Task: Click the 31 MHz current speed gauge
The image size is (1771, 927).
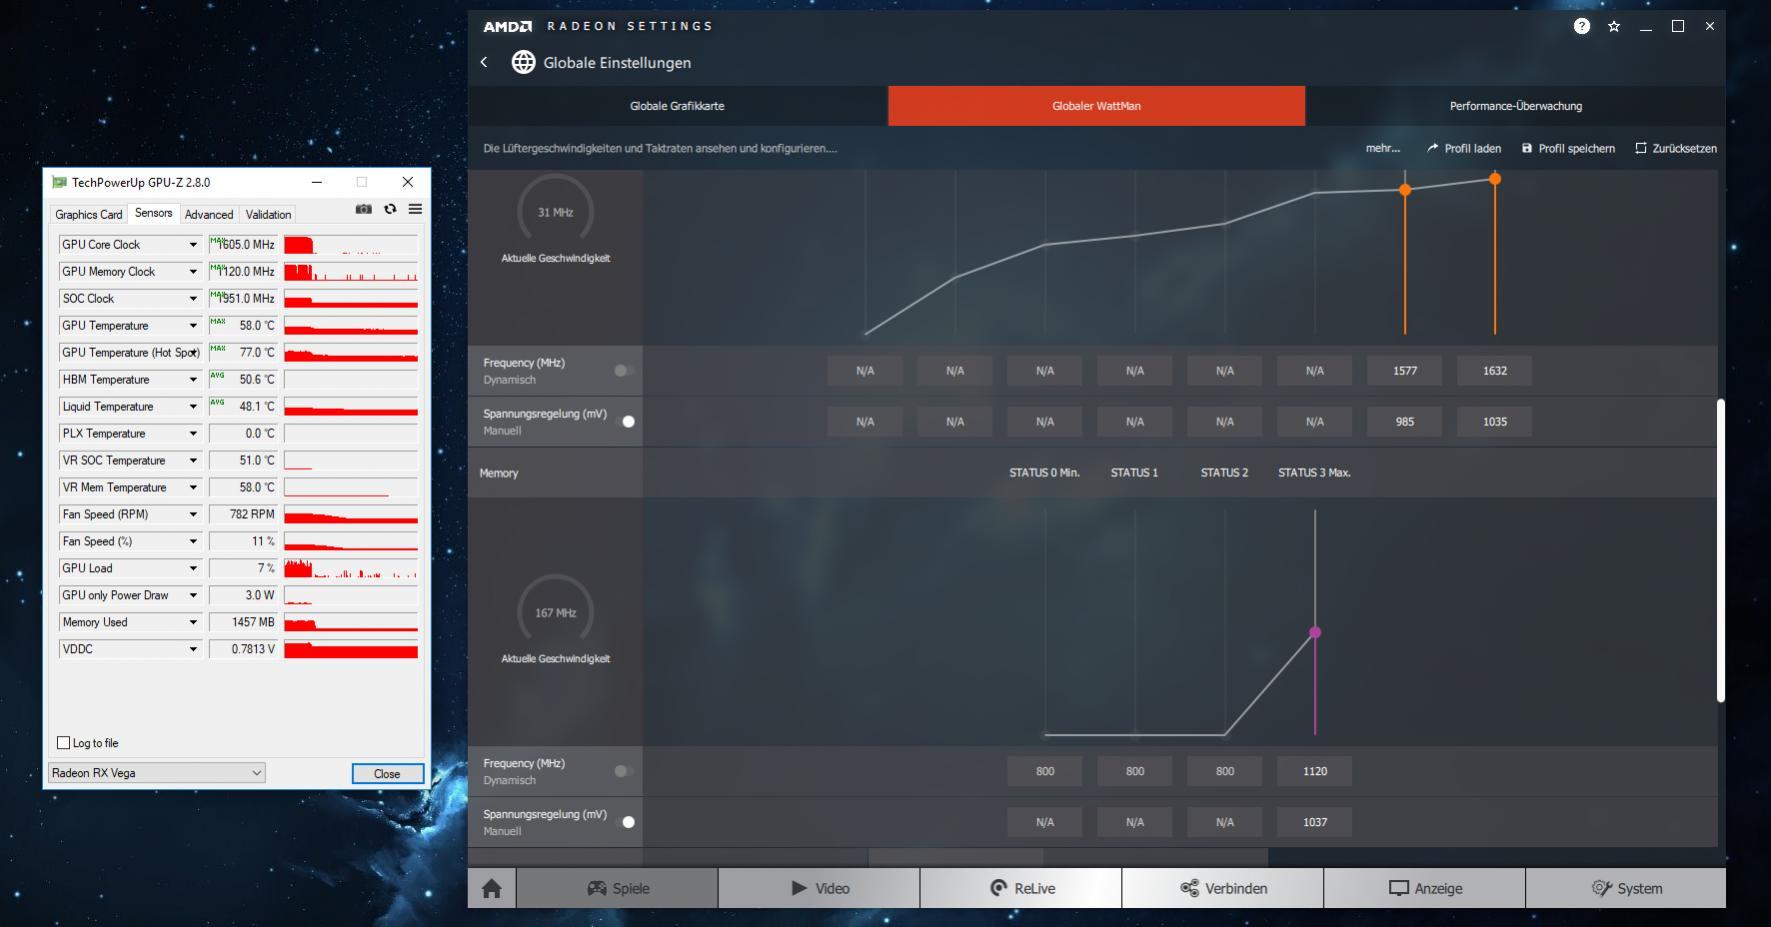Action: click(555, 212)
